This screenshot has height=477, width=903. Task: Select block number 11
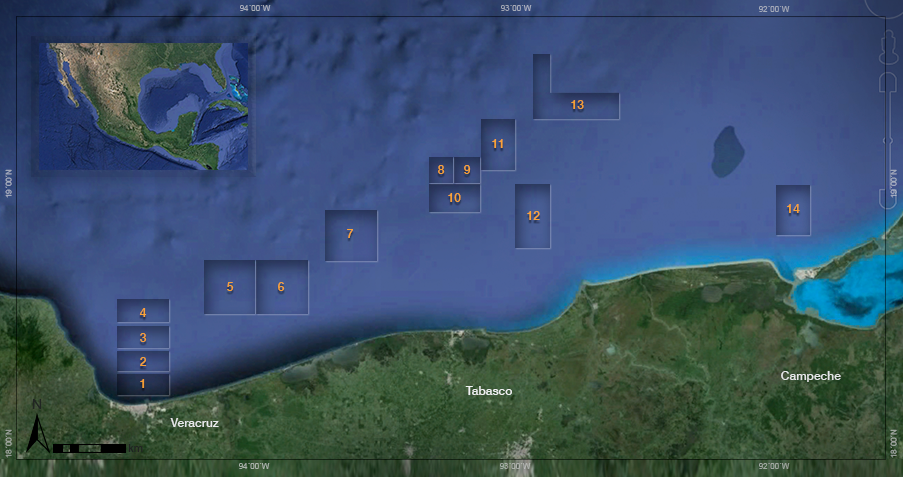click(x=498, y=144)
